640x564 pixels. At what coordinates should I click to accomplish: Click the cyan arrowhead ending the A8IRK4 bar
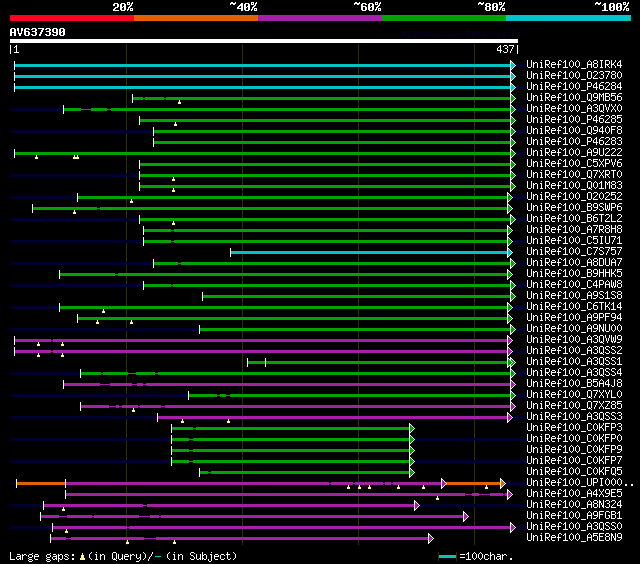coord(513,65)
